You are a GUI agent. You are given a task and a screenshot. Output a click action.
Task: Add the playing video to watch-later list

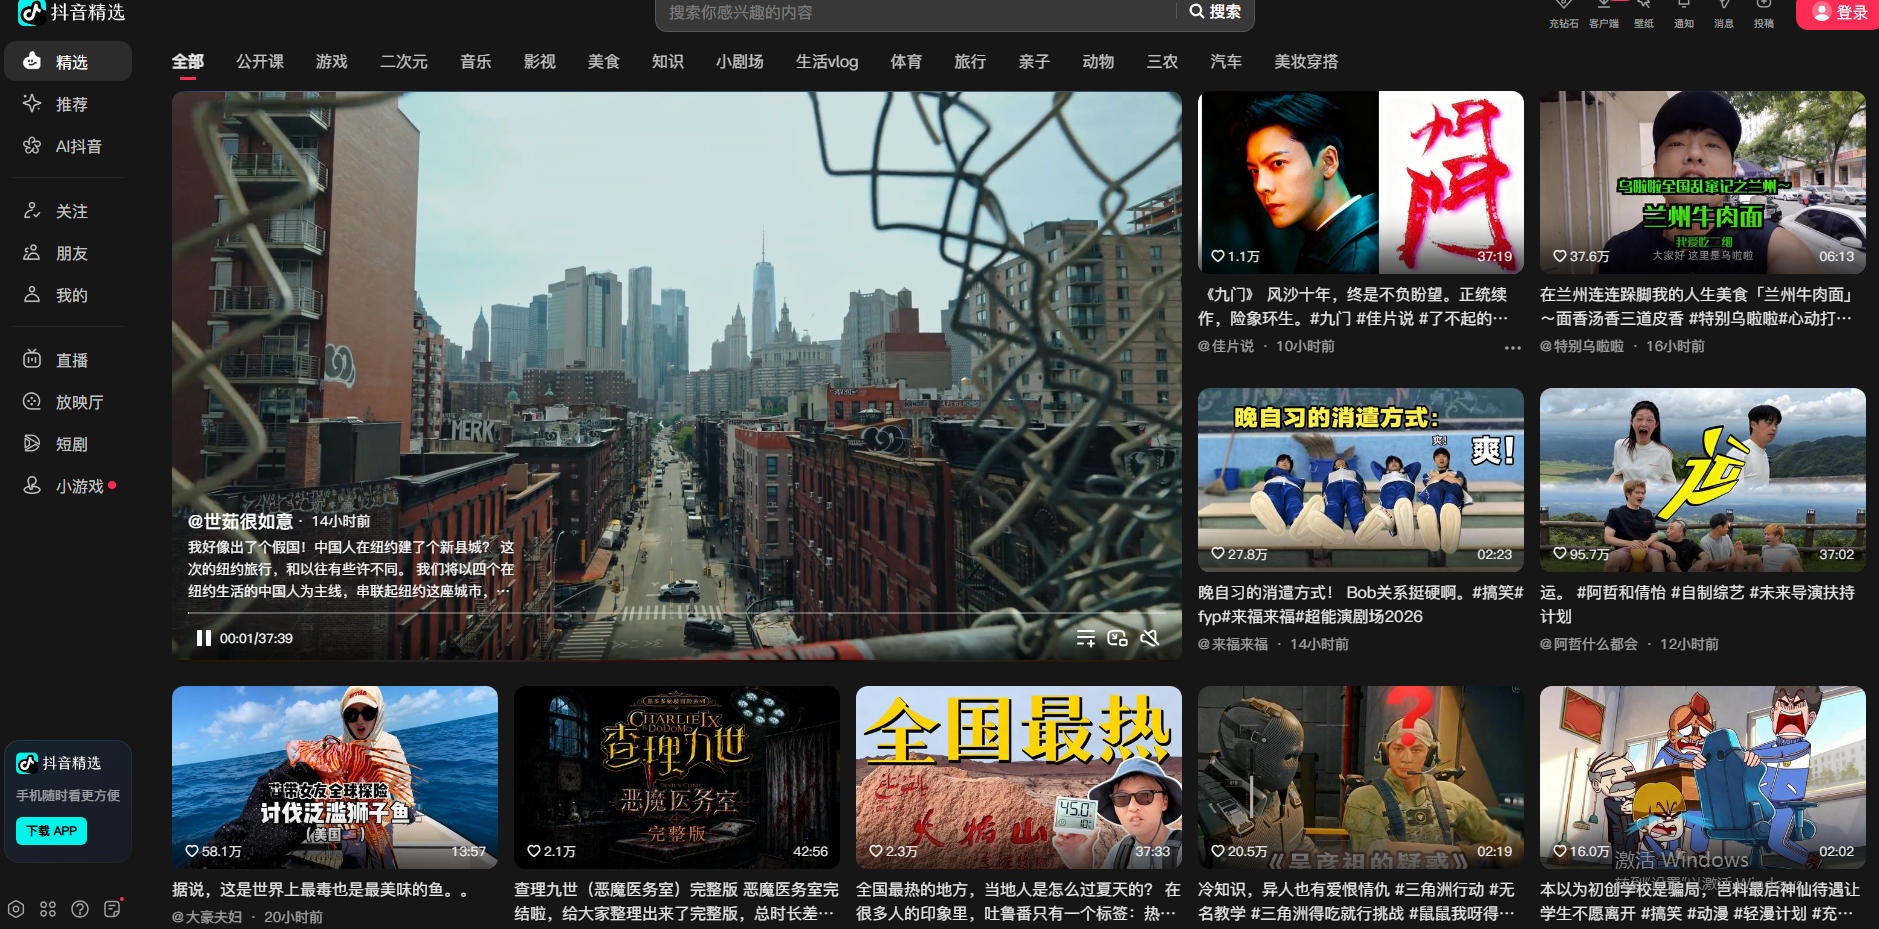point(1086,638)
